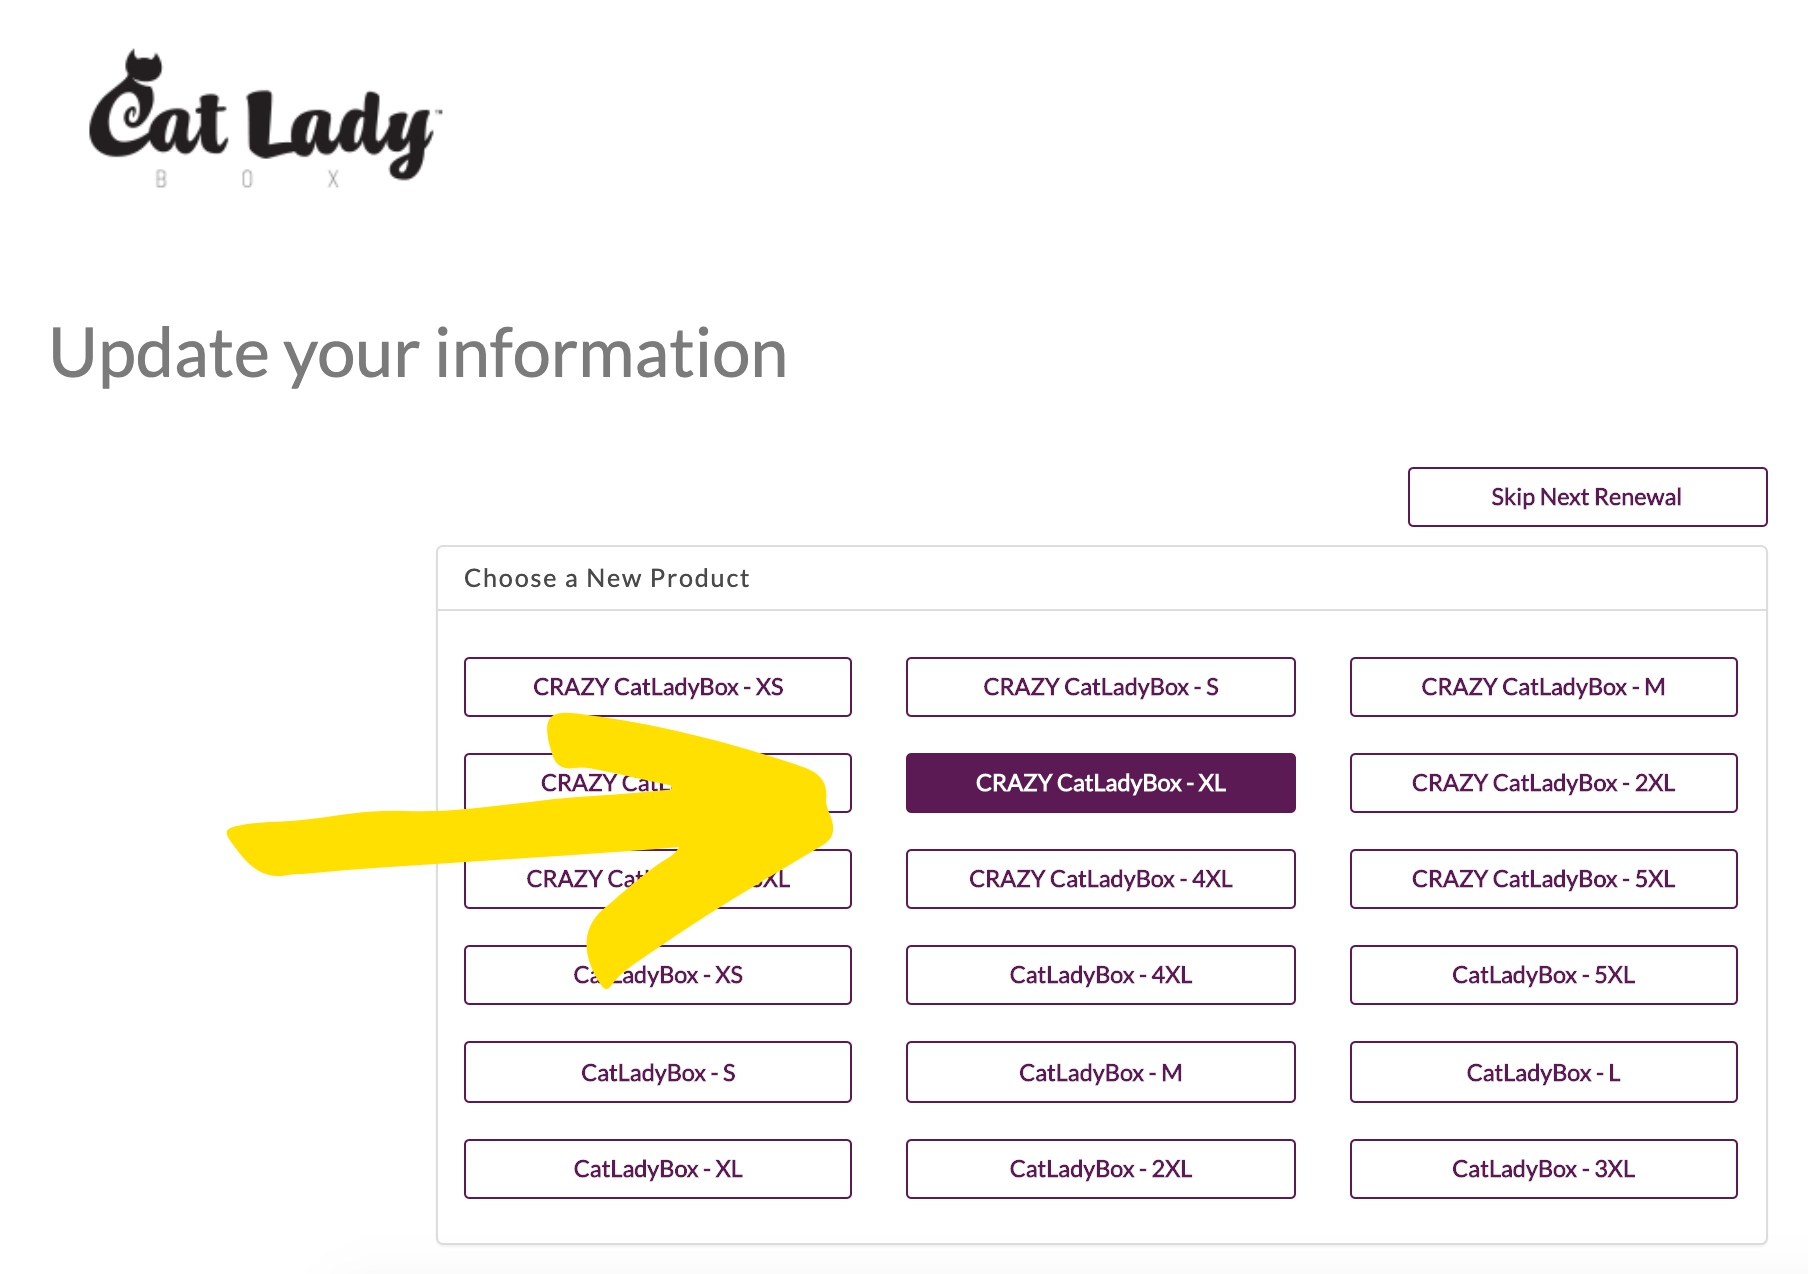Image resolution: width=1808 pixels, height=1274 pixels.
Task: Pick the regular CatLadyBox - 5XL
Action: (x=1543, y=975)
